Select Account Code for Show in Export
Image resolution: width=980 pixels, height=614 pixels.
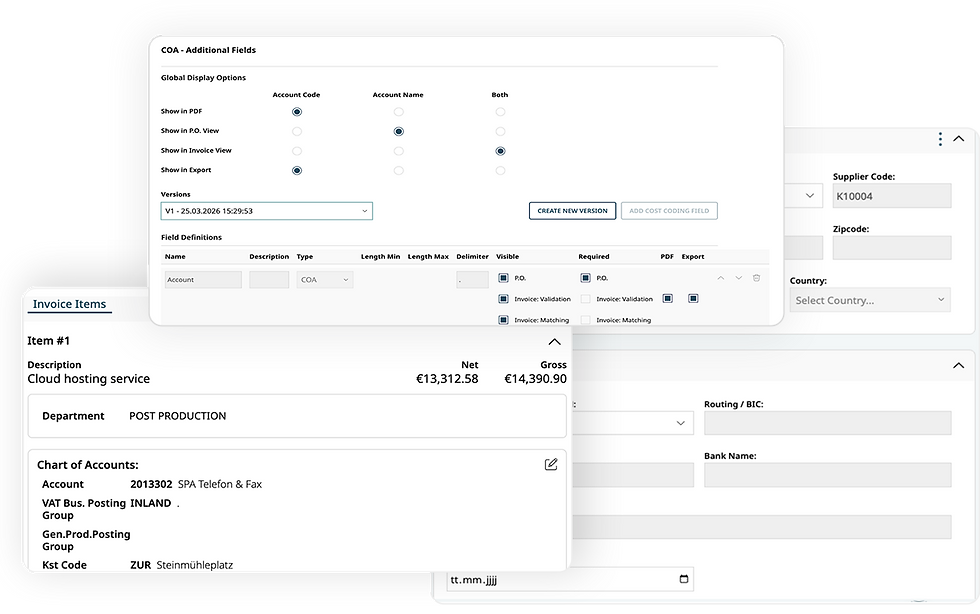[x=297, y=170]
